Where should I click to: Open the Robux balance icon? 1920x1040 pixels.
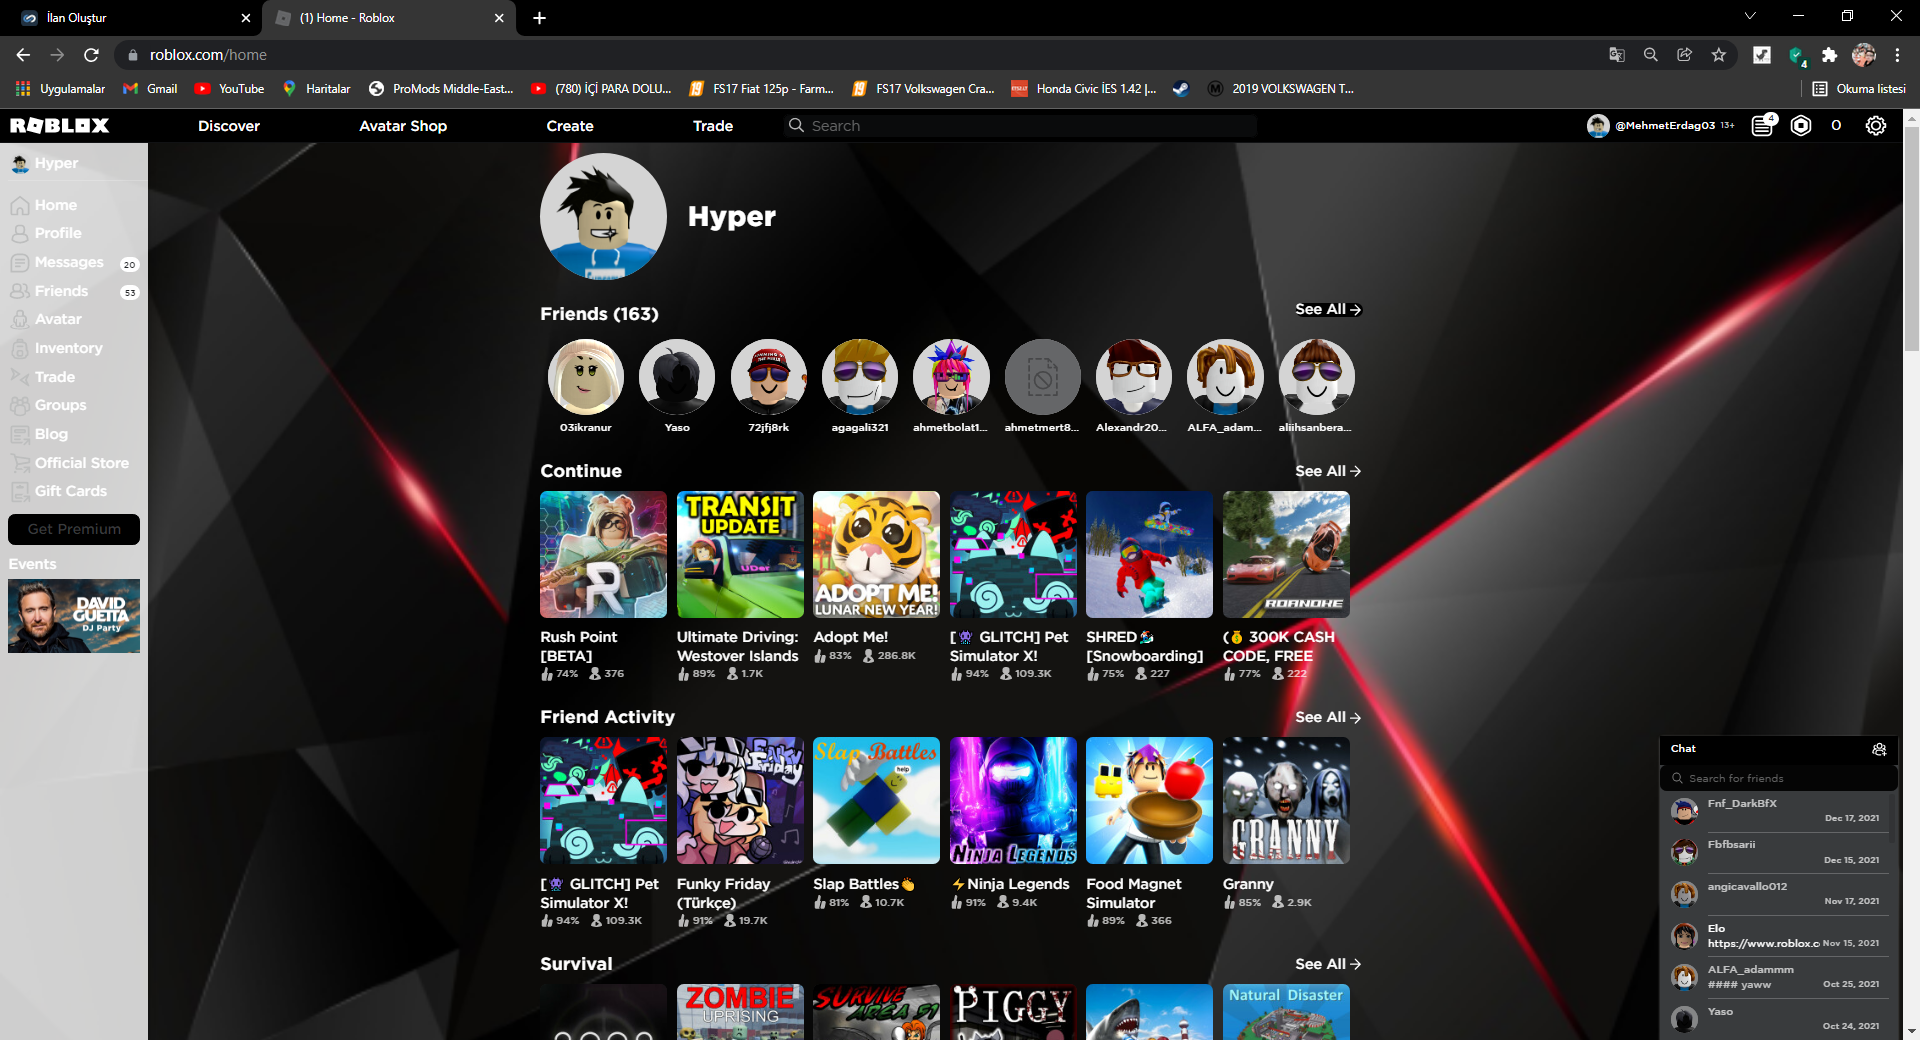[1801, 125]
